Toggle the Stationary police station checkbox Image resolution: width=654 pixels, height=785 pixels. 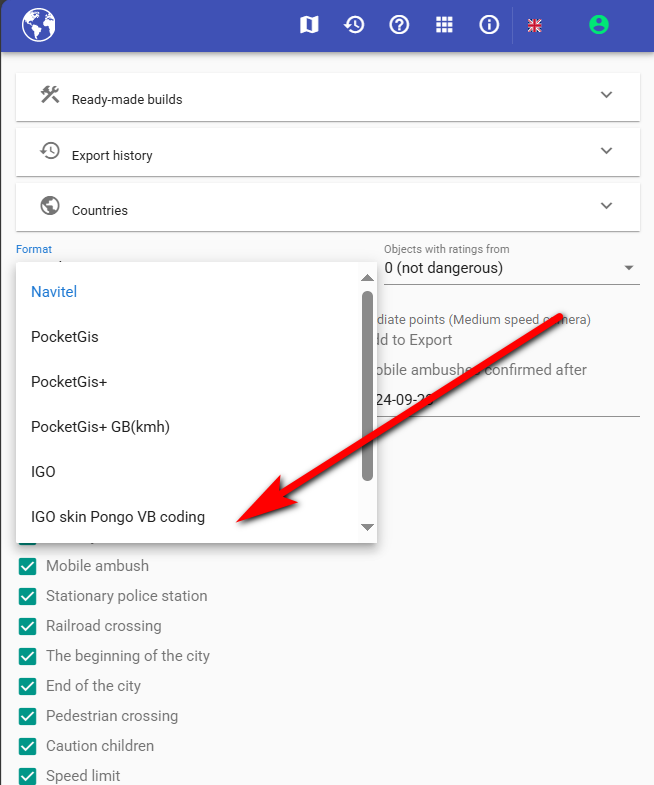(28, 596)
